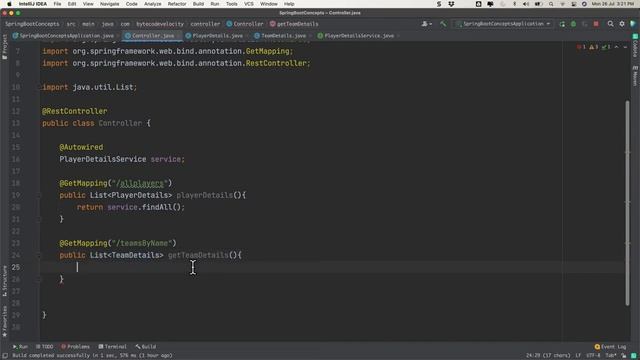Open the Navigate menu
The image size is (640, 360).
pos(110,4)
